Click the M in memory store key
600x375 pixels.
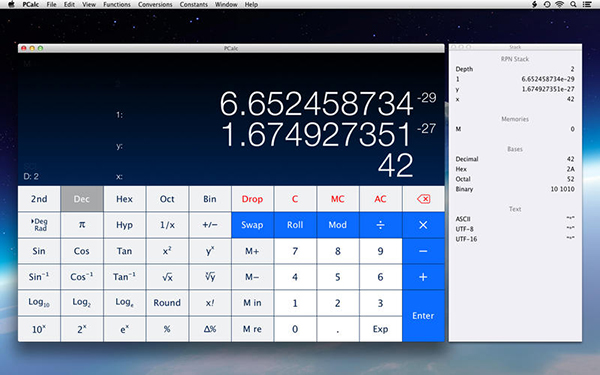[252, 303]
